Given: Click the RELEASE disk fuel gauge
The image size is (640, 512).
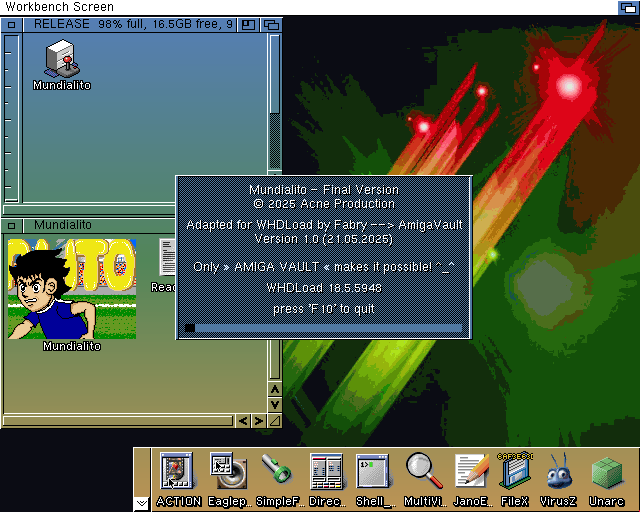Looking at the screenshot, I should [11, 118].
